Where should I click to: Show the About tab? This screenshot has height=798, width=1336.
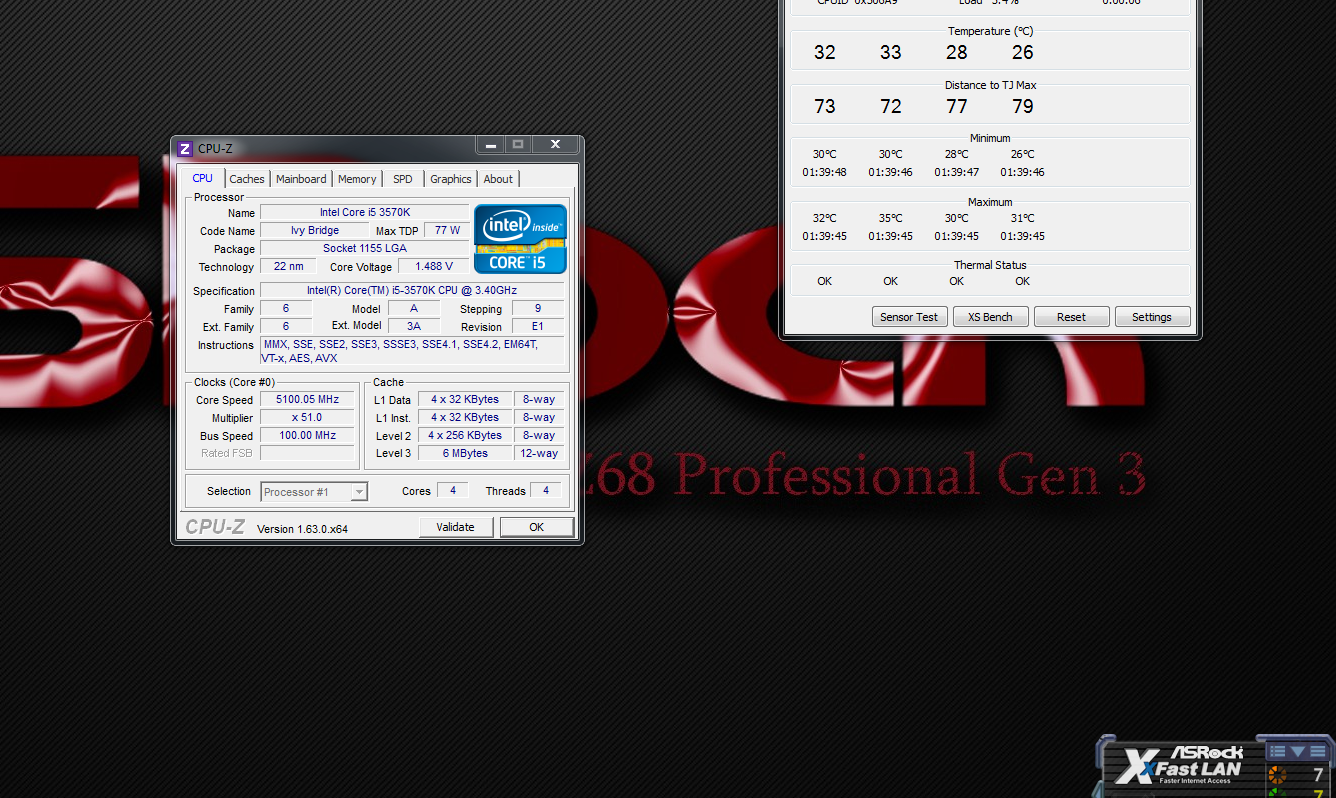tap(498, 179)
